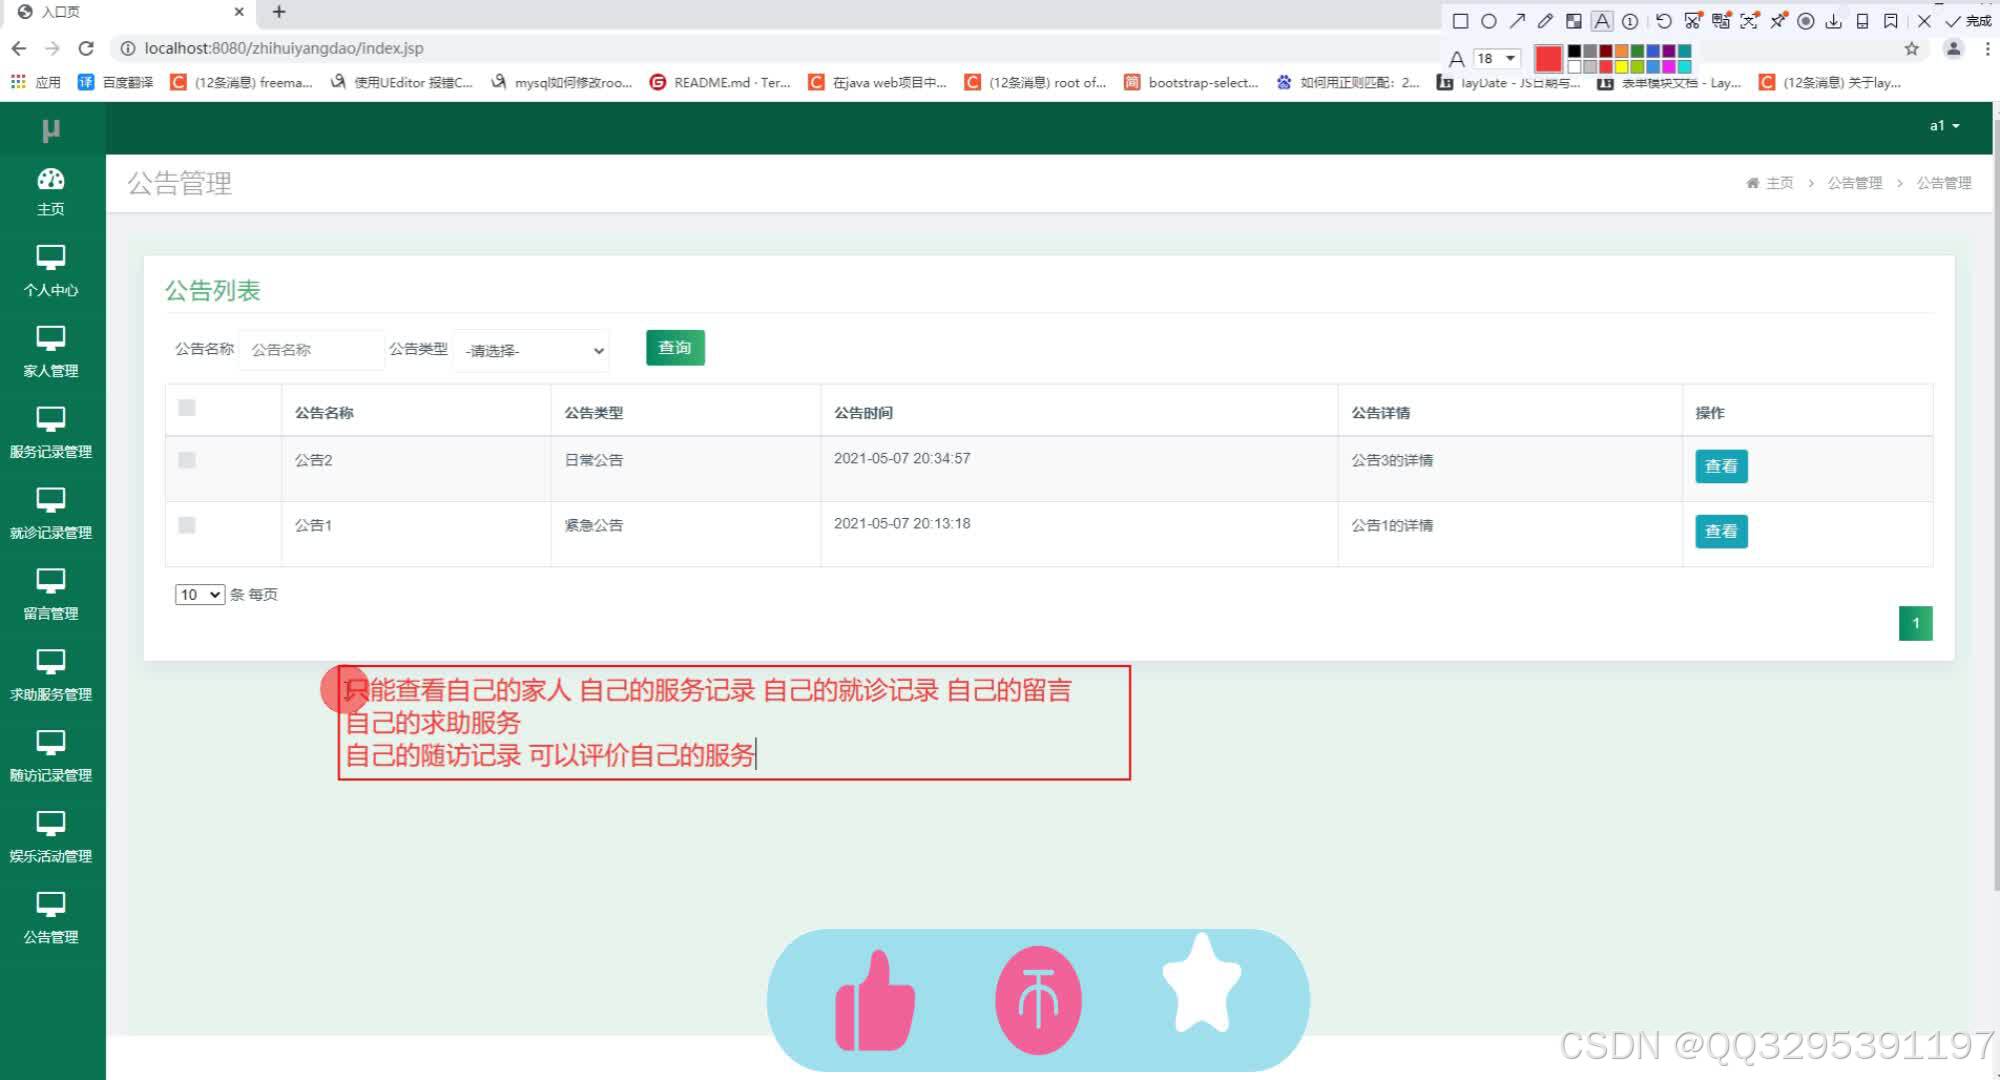Open 个人中心 in the sidebar

(x=51, y=271)
